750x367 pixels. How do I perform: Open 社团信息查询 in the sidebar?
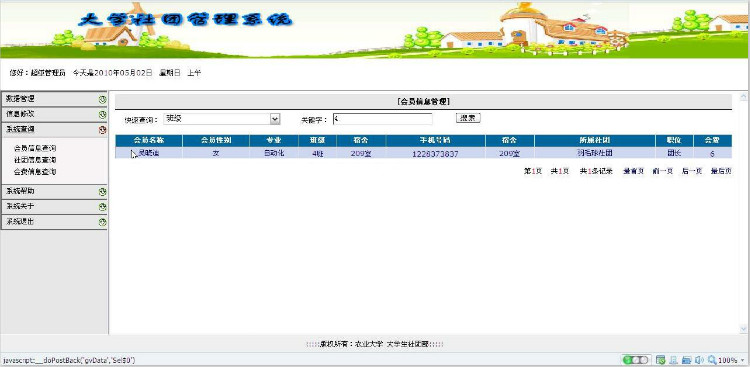point(35,160)
